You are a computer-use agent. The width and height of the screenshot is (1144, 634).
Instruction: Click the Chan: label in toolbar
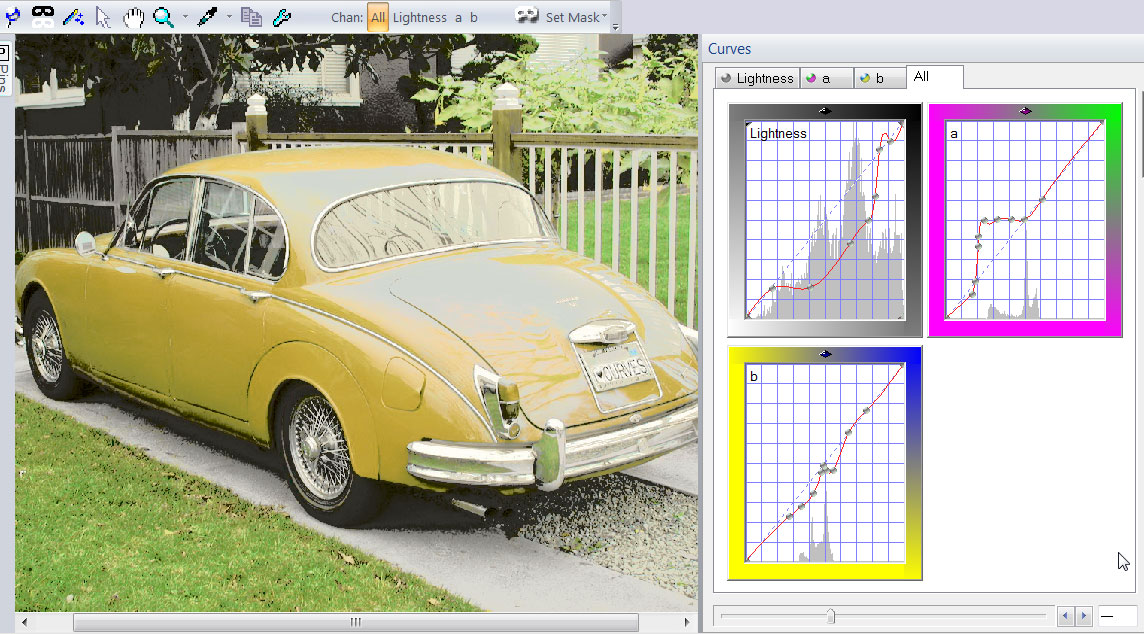[x=347, y=18]
